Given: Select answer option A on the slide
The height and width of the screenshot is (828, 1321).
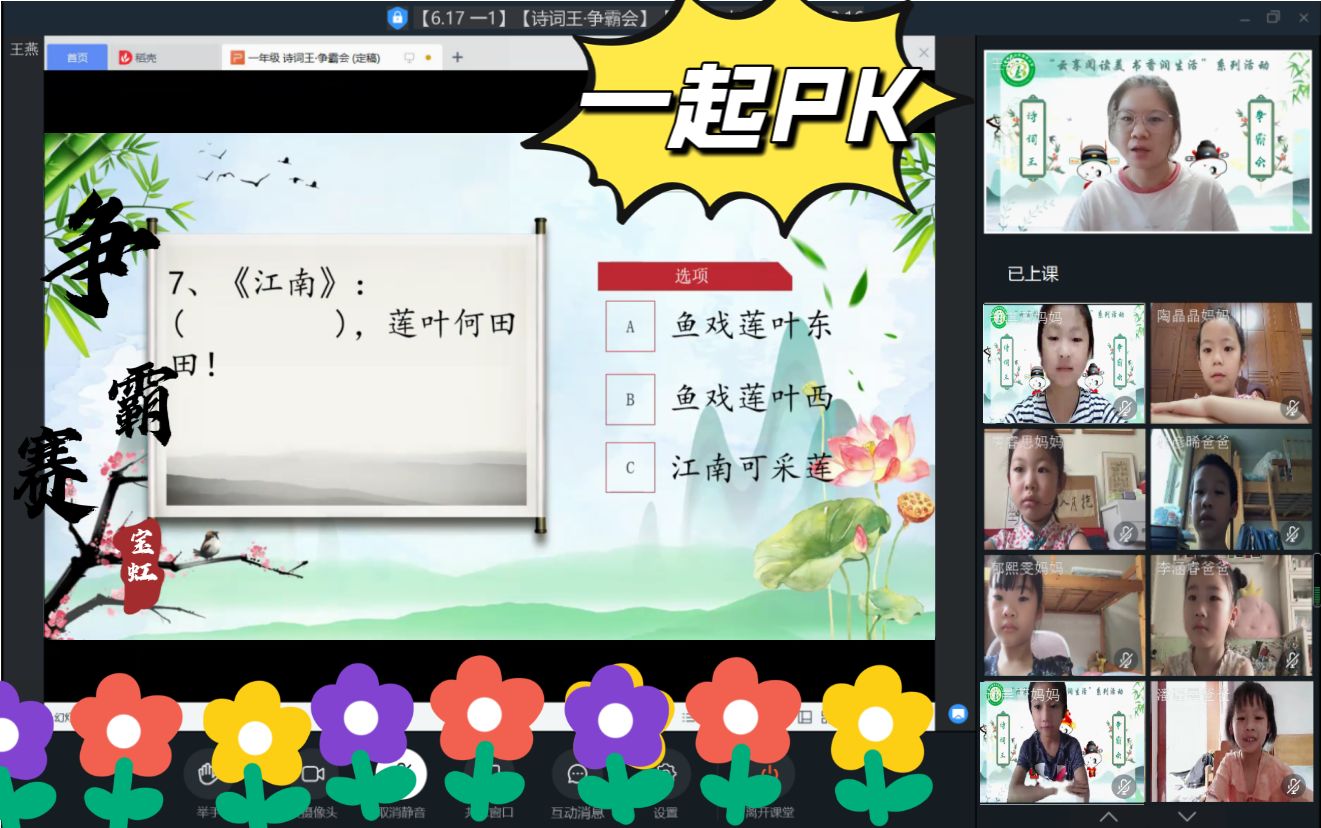Looking at the screenshot, I should pyautogui.click(x=630, y=326).
